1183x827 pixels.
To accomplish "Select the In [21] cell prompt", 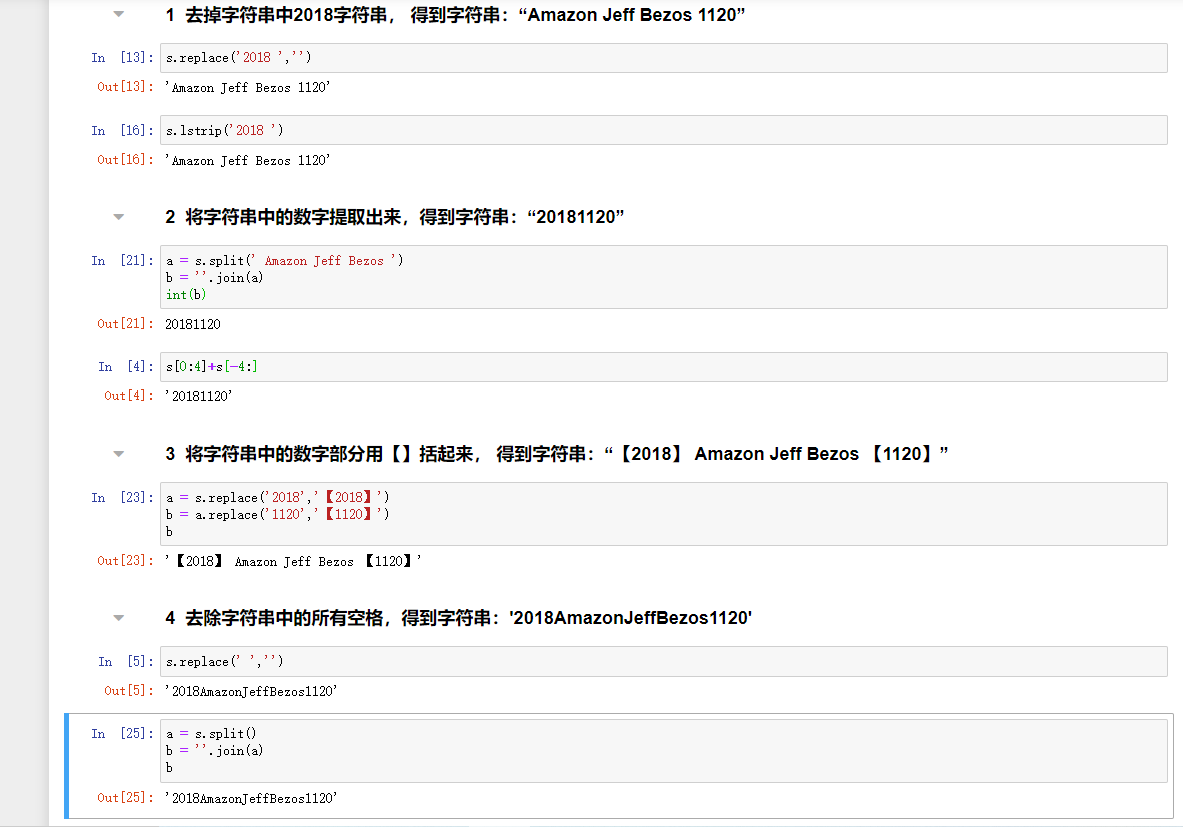I will click(x=119, y=261).
